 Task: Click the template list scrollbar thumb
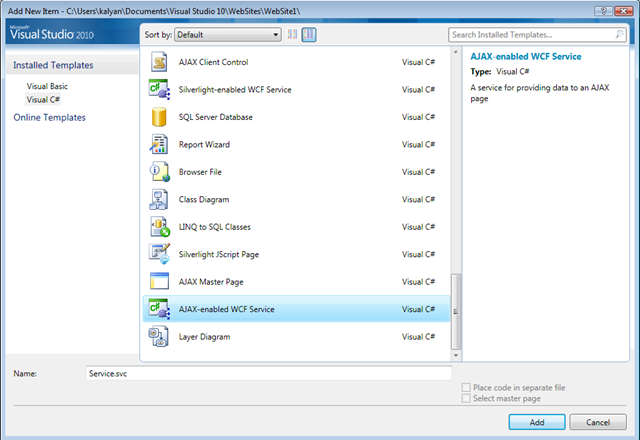pyautogui.click(x=456, y=312)
